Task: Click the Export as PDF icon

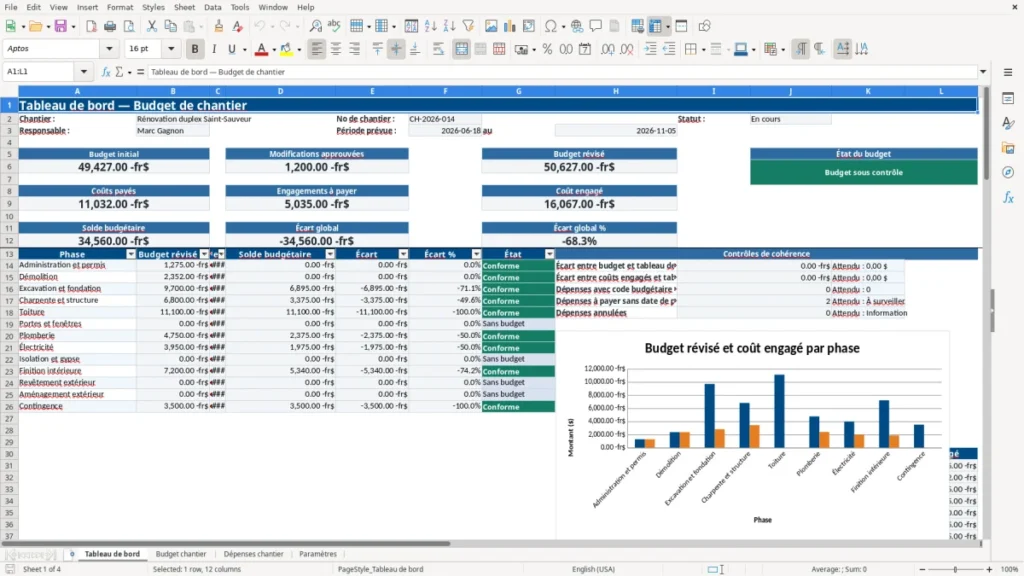Action: tap(91, 26)
